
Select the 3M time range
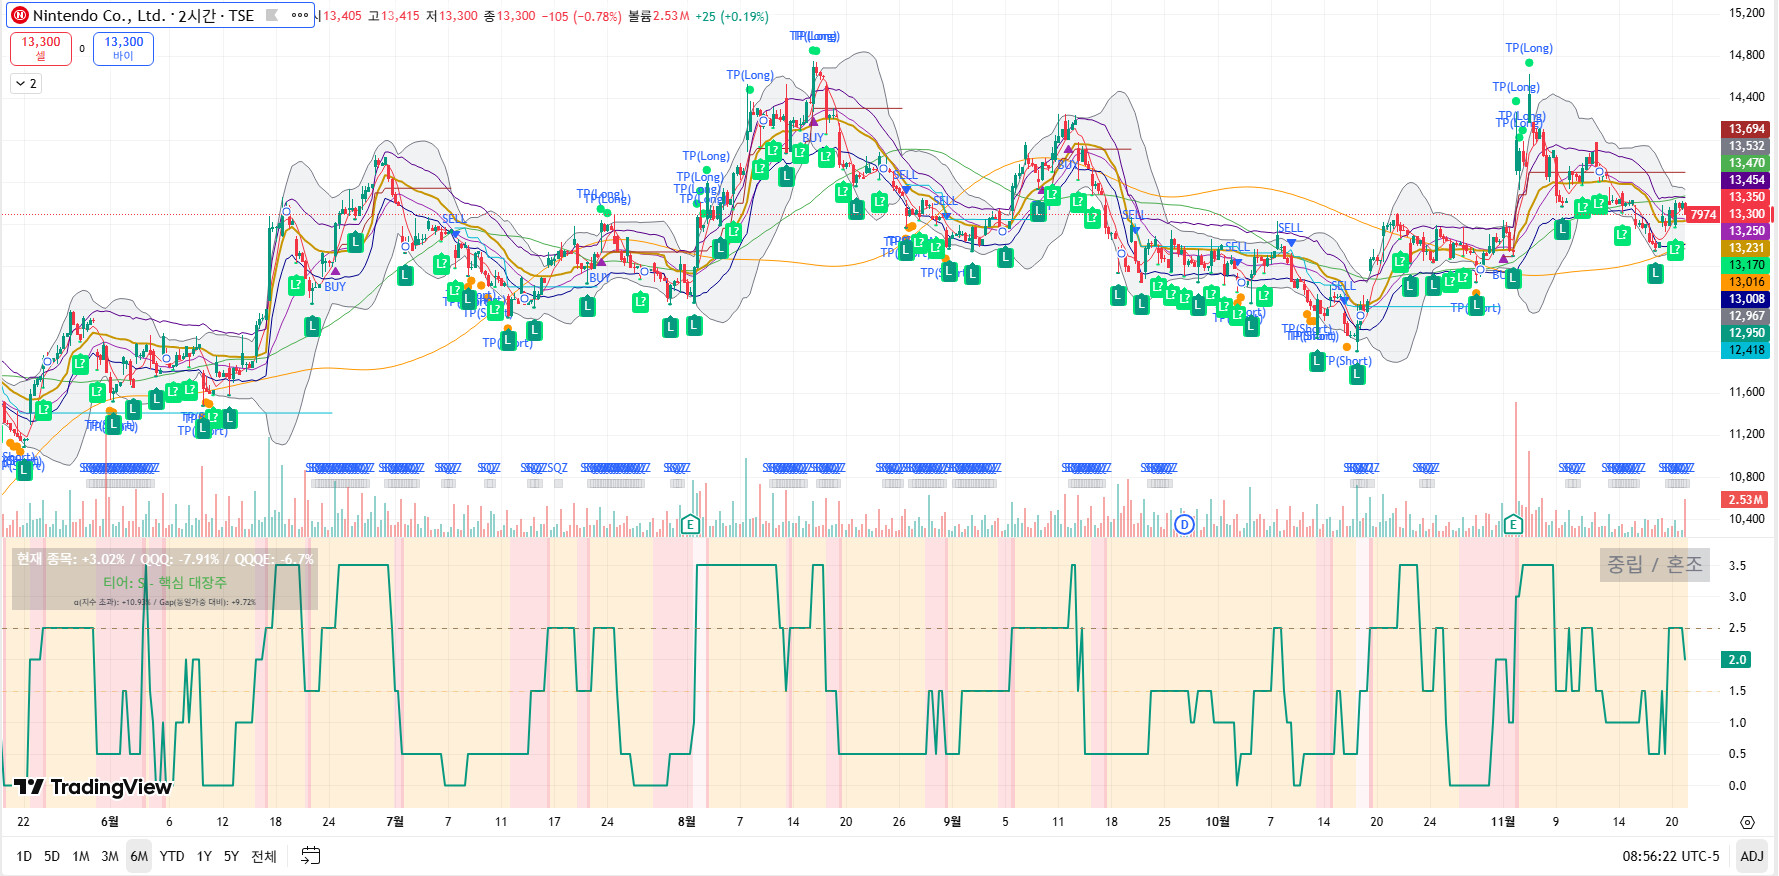click(x=110, y=856)
